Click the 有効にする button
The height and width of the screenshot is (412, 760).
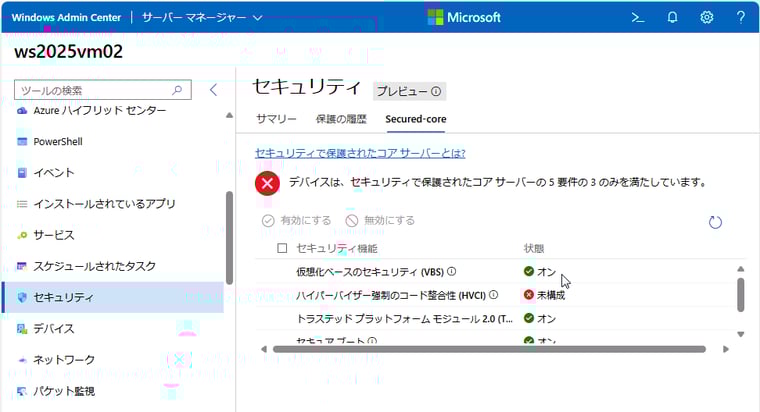click(x=297, y=221)
